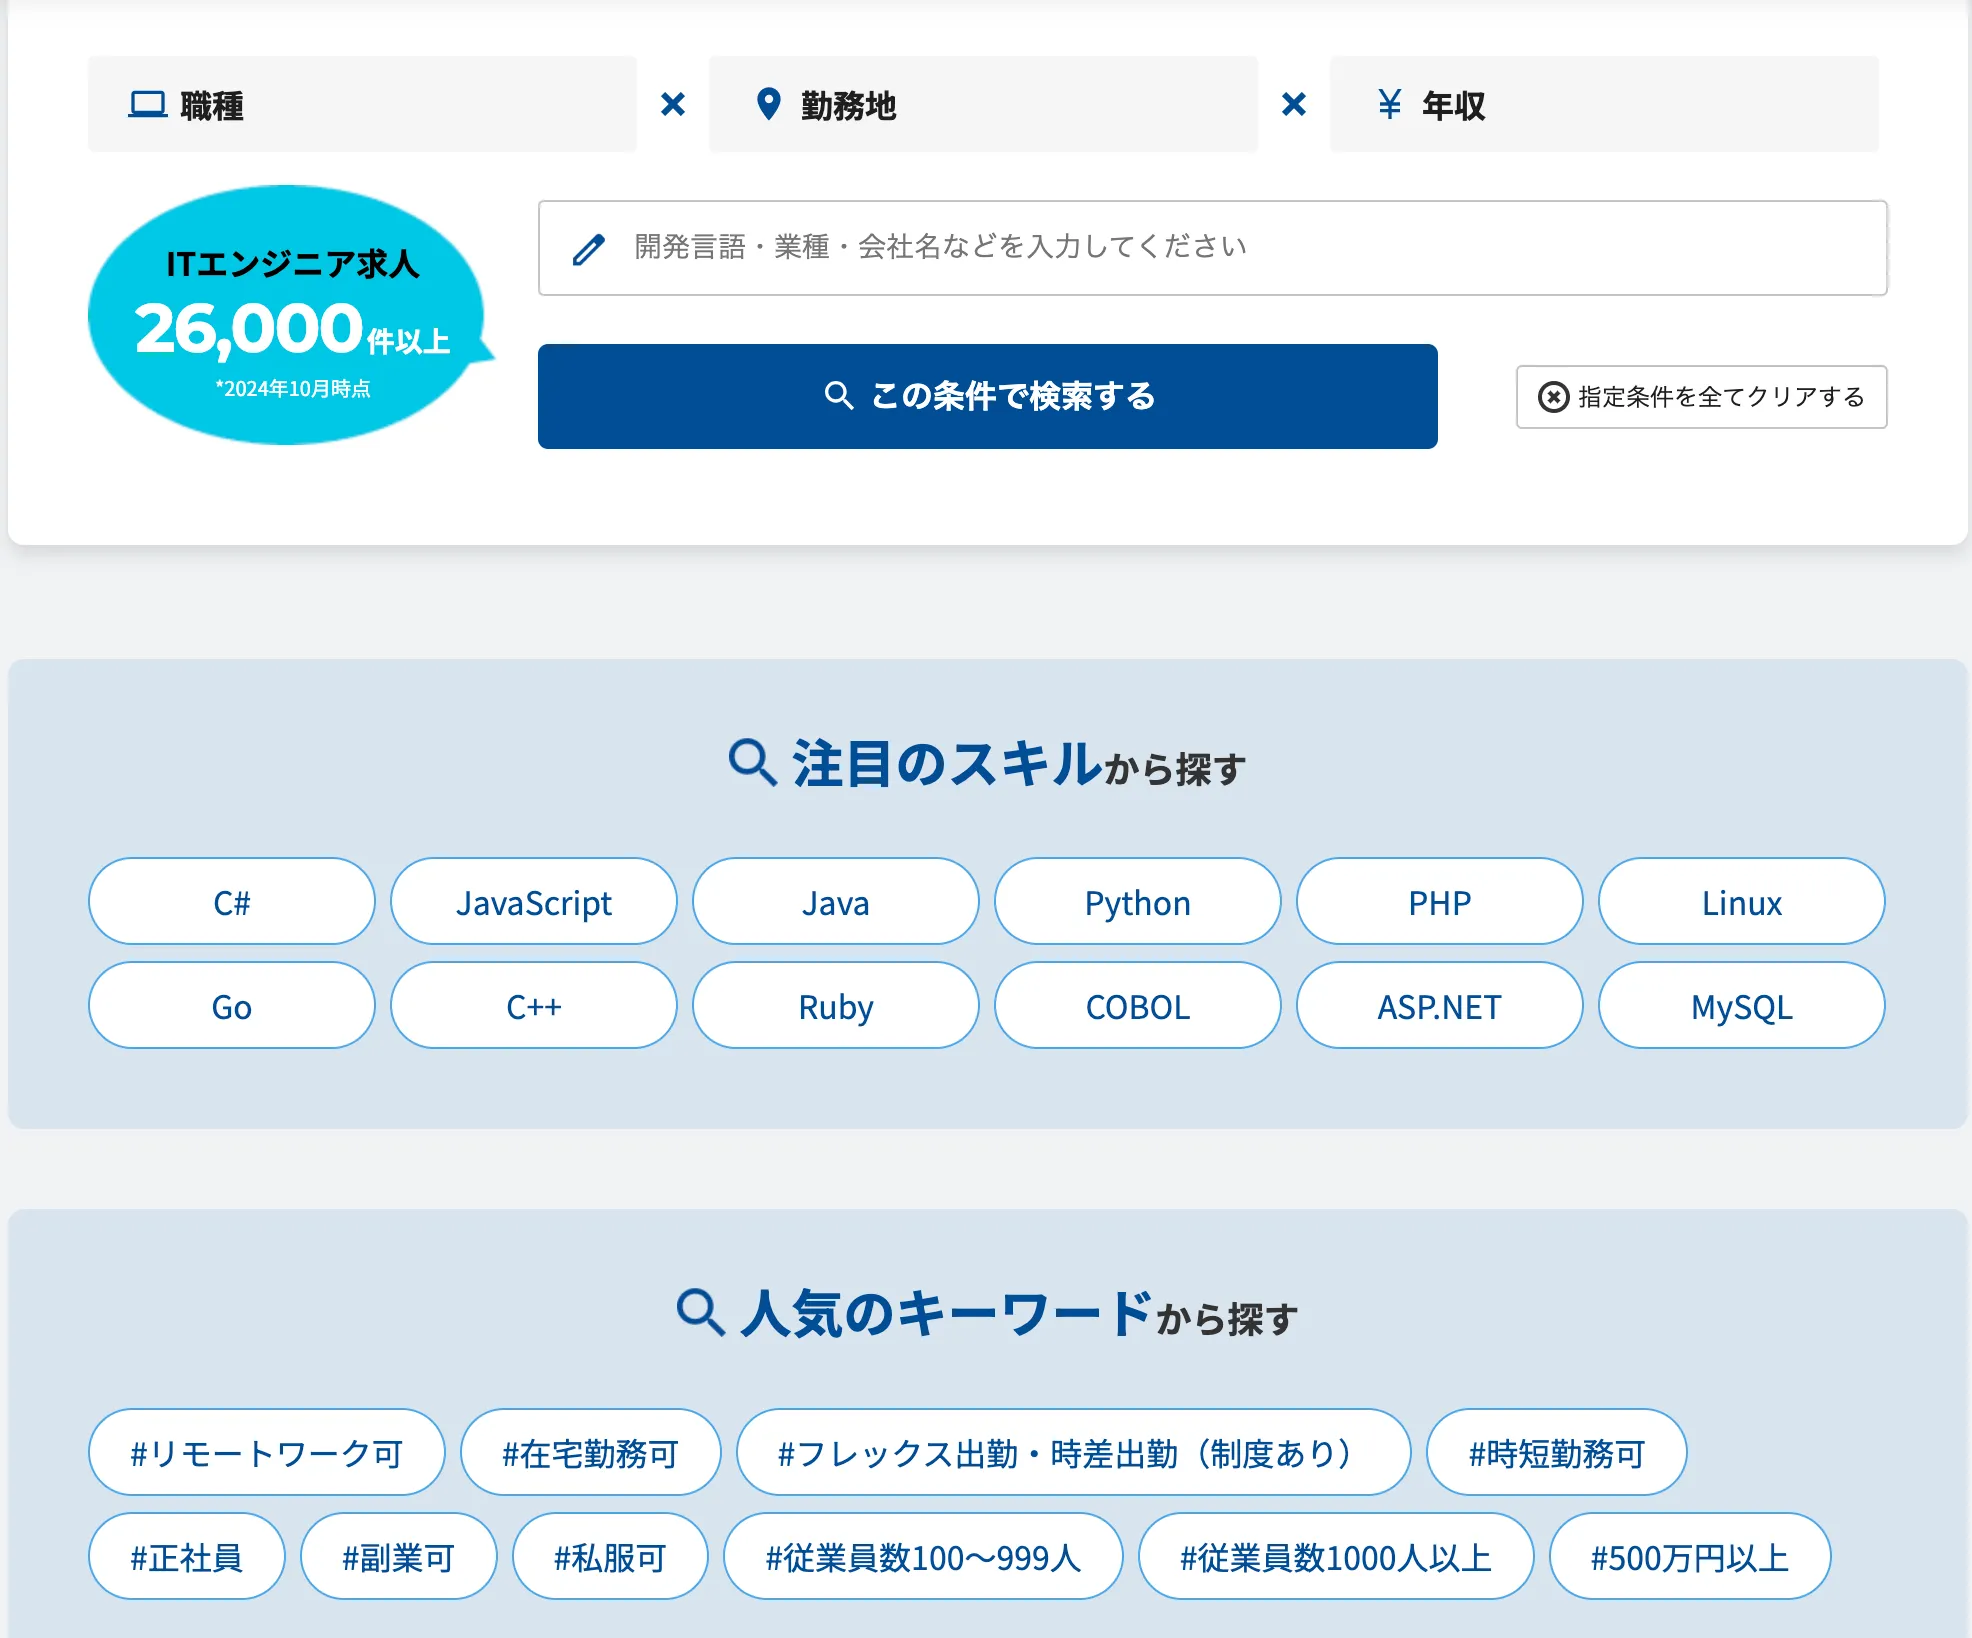Click the yen icon beside 年収

pyautogui.click(x=1389, y=104)
